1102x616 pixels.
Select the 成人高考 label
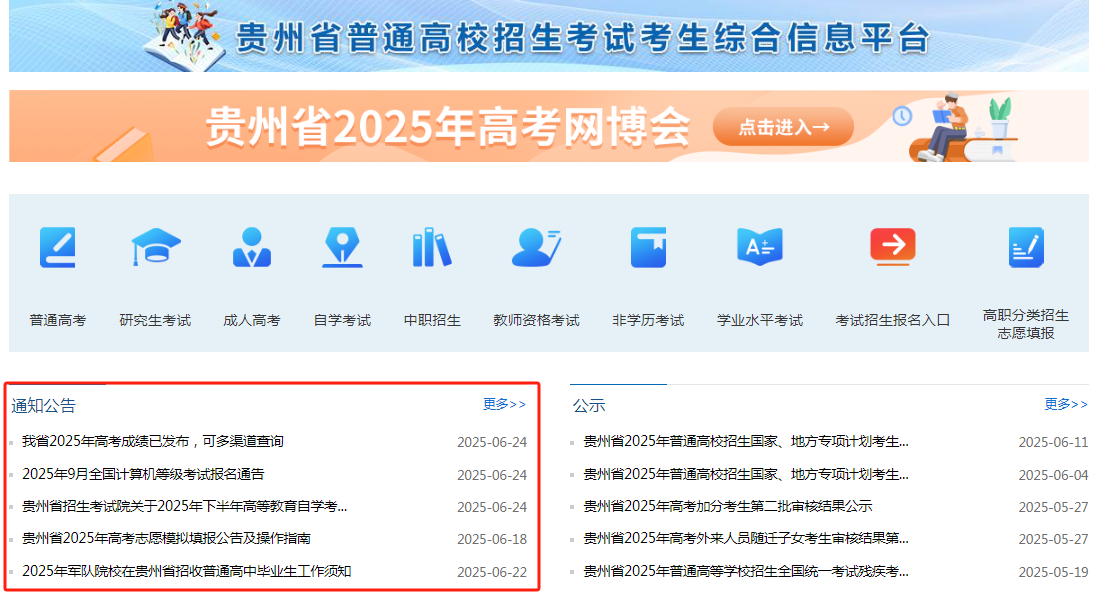click(x=252, y=321)
